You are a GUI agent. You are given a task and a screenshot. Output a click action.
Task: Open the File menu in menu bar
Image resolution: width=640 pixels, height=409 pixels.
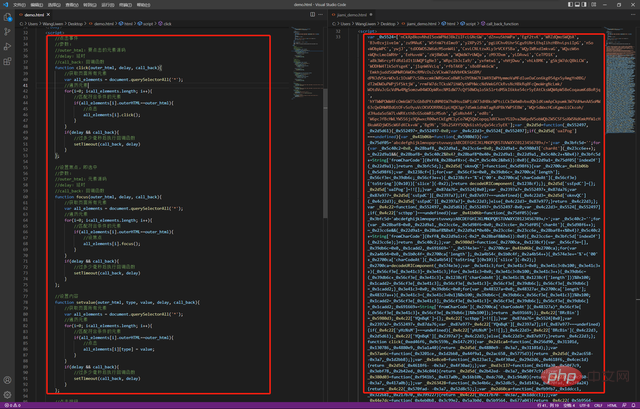[x=20, y=5]
